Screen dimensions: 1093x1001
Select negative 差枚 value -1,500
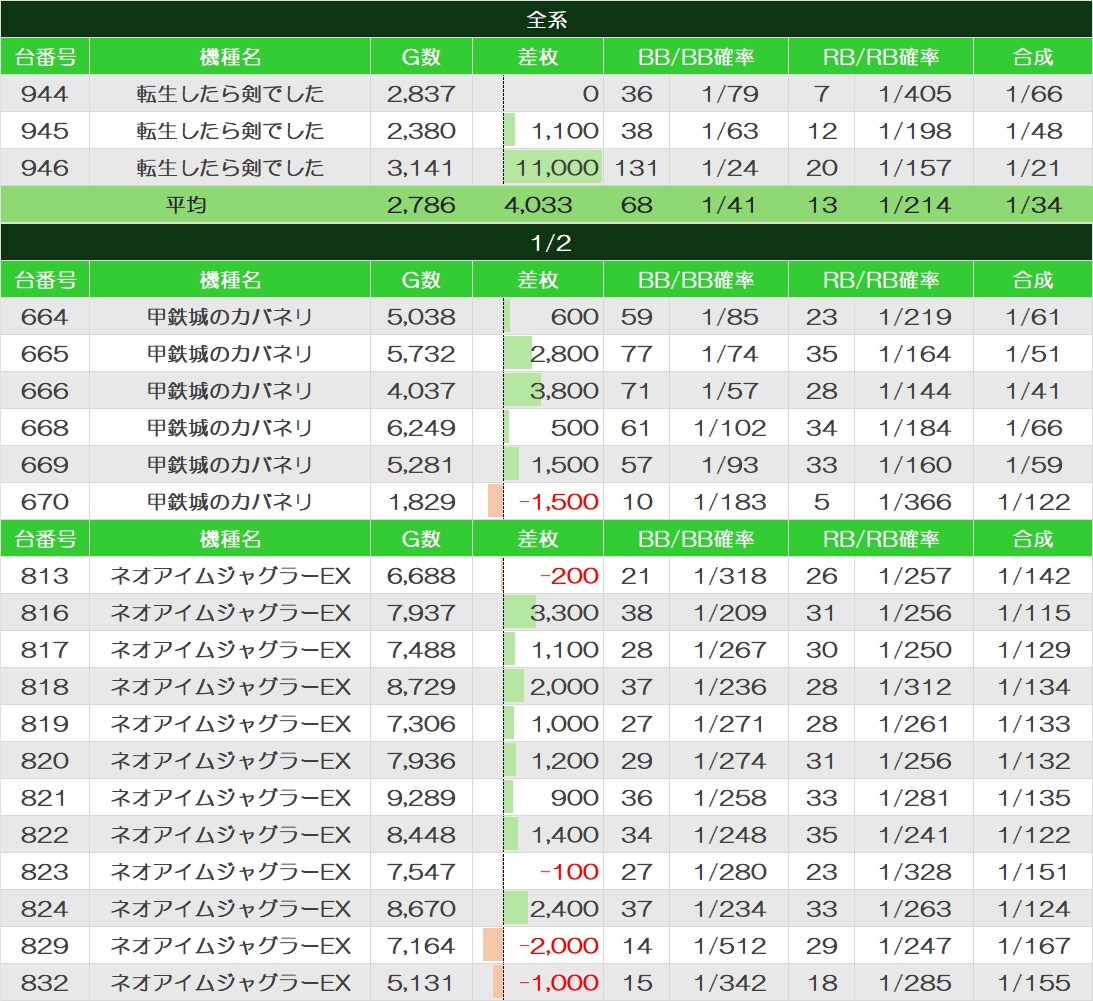click(x=537, y=501)
